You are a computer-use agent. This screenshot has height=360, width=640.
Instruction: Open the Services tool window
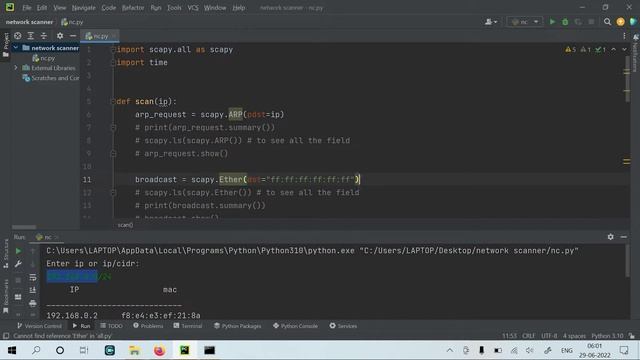tap(343, 326)
